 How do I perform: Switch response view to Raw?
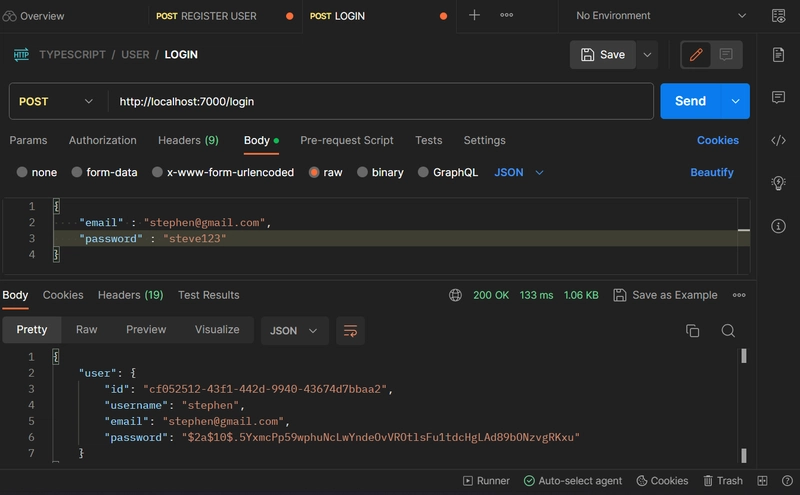point(87,330)
